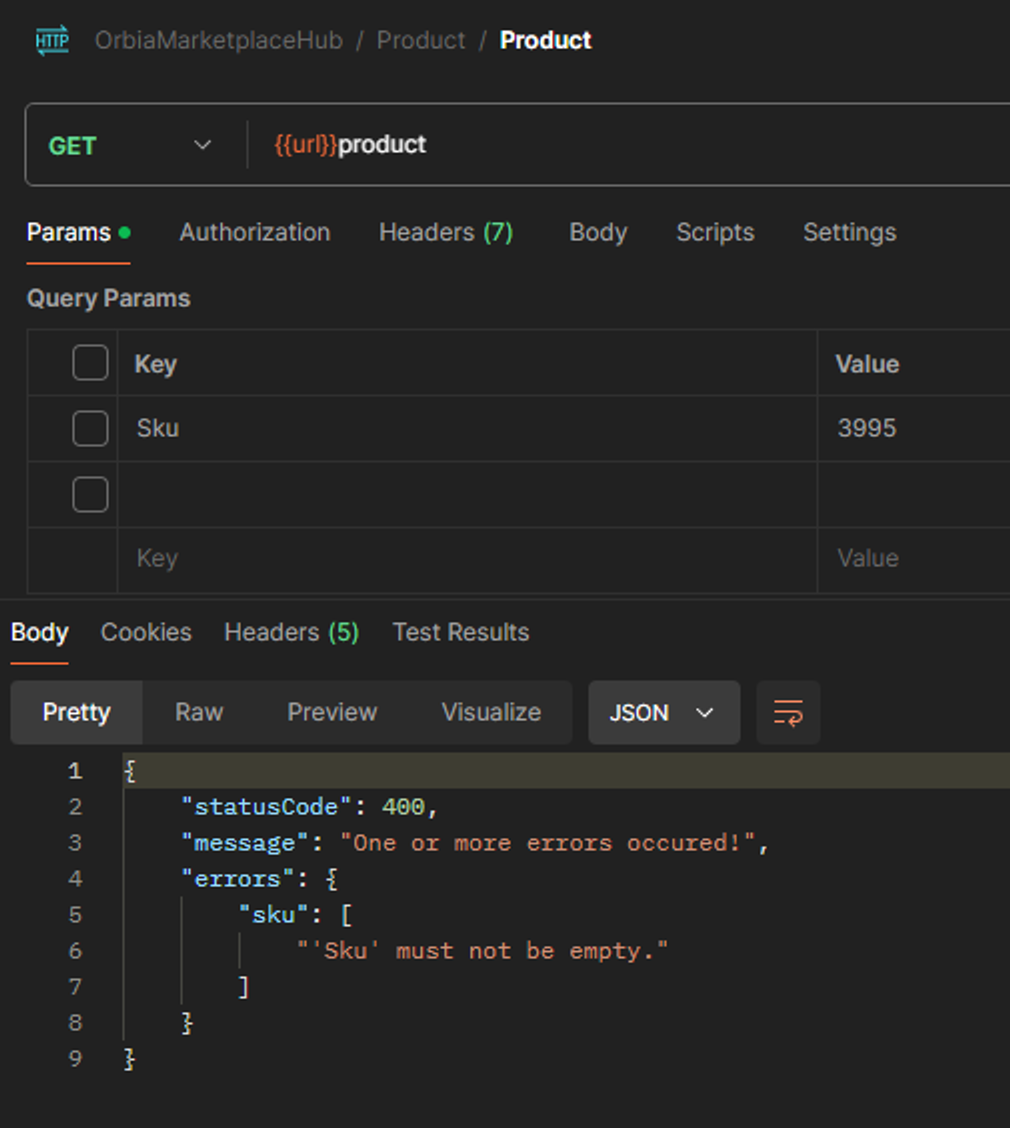Open the Test Results tab
The height and width of the screenshot is (1128, 1010).
coord(460,632)
